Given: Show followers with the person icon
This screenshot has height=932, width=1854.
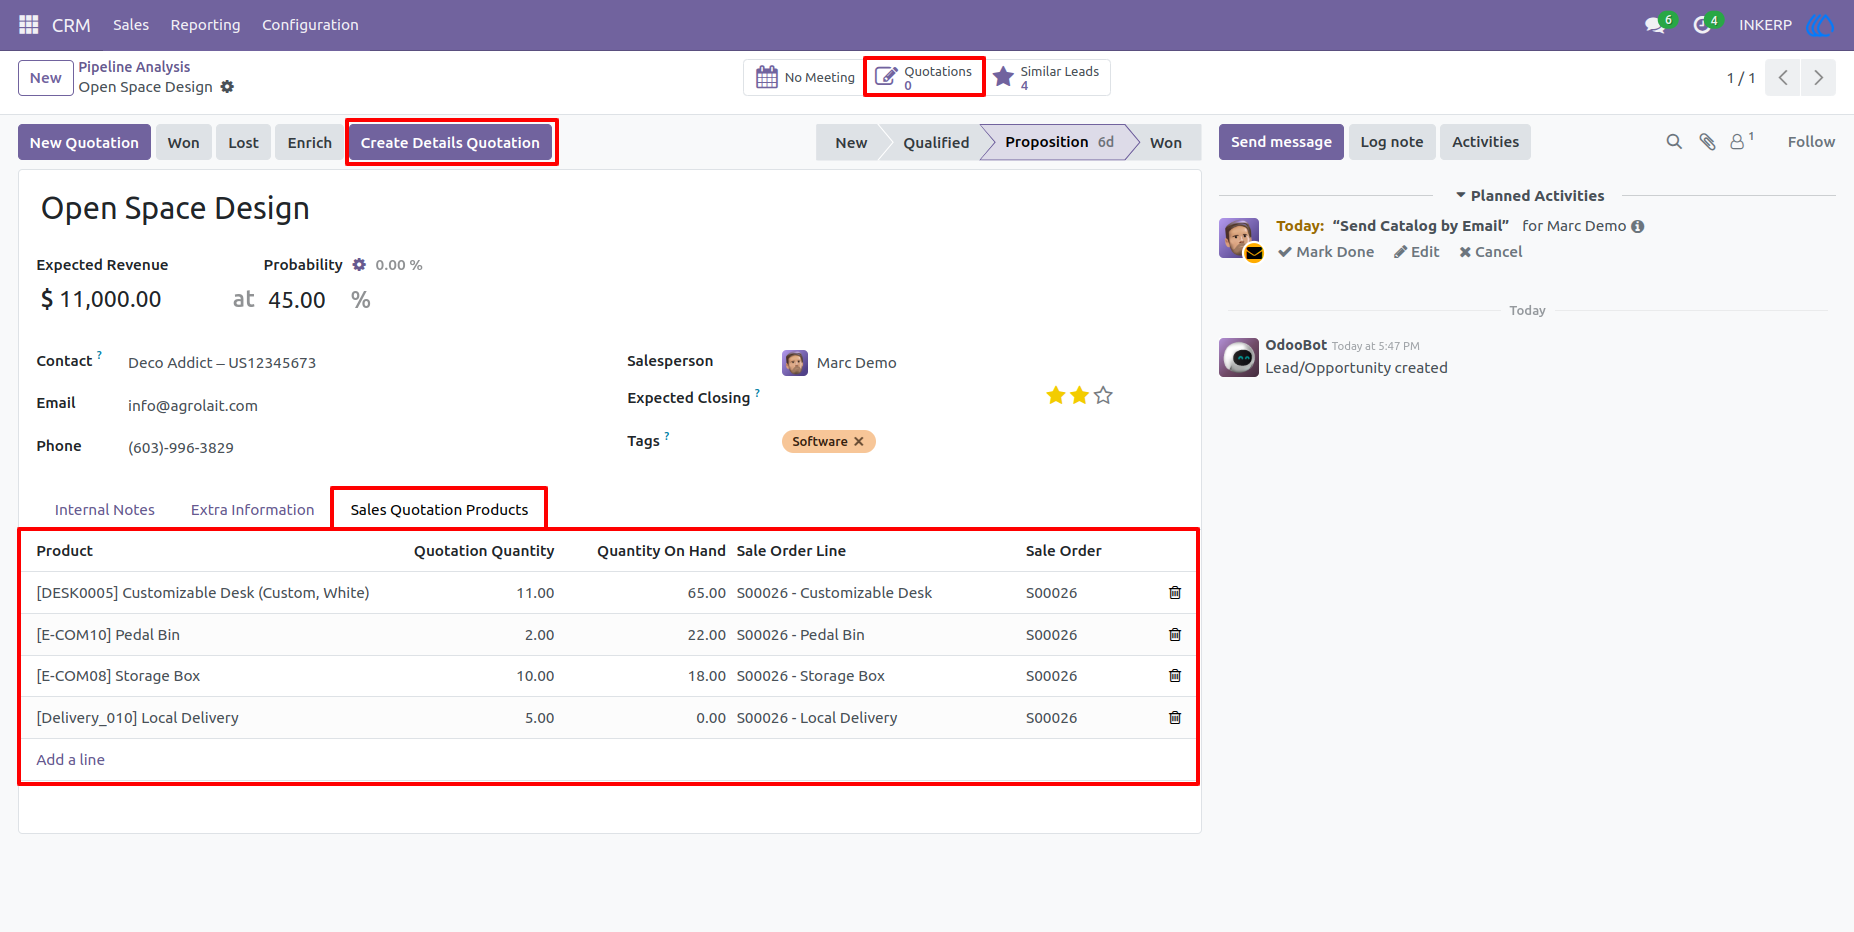Looking at the screenshot, I should coord(1738,142).
